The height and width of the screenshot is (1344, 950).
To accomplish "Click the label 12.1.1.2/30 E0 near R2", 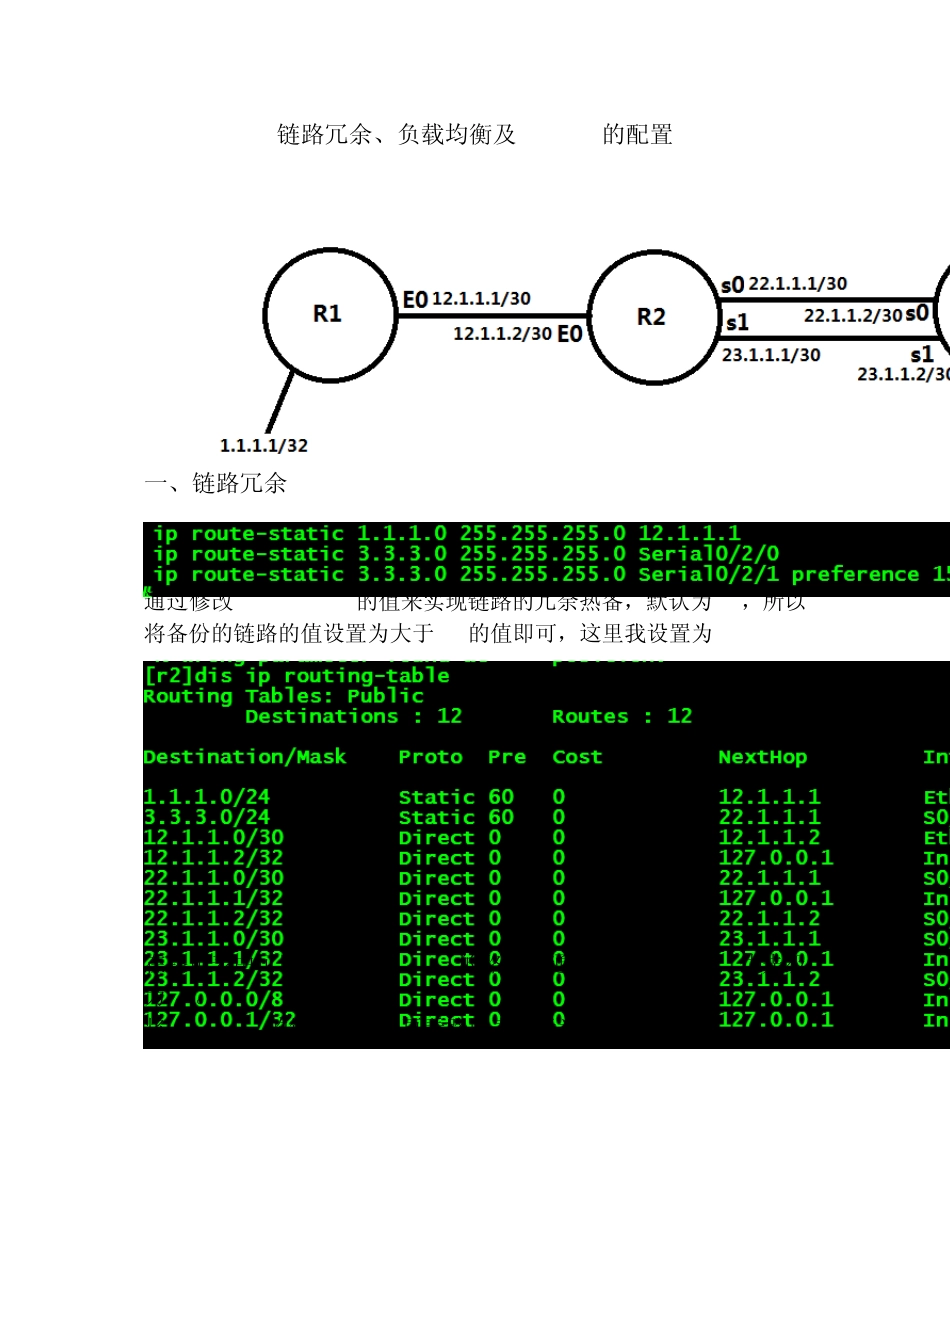I will [x=518, y=333].
